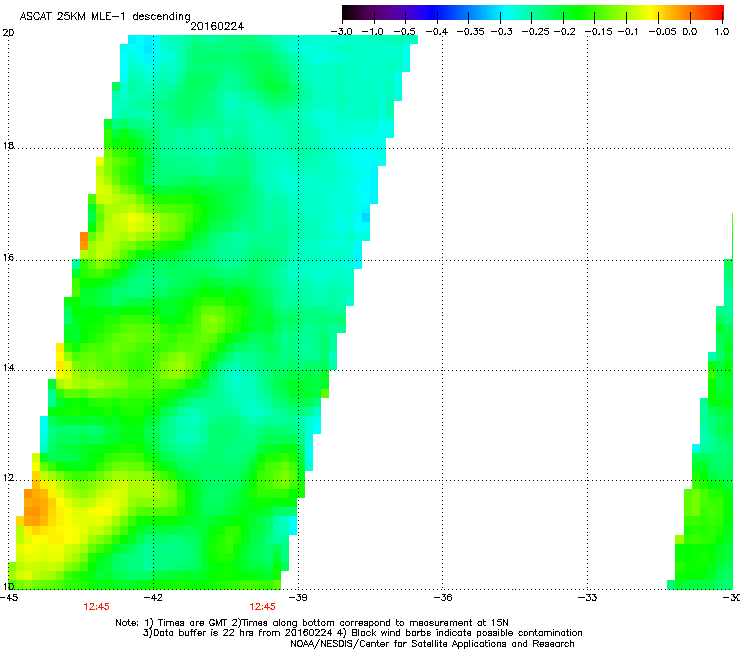
Task: Click red "12:45" time between -45 and -42
Action: 97,607
